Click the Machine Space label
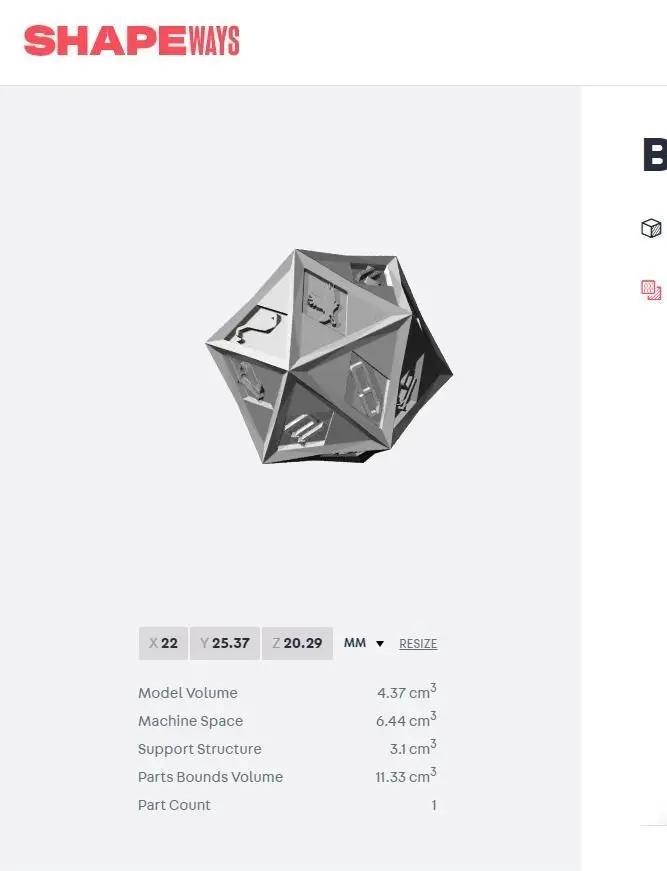This screenshot has width=667, height=871. click(190, 721)
